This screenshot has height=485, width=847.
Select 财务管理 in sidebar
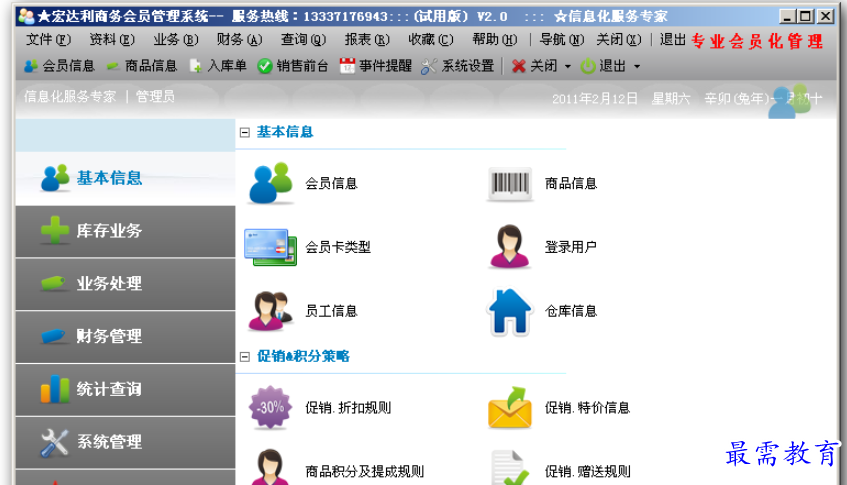point(125,337)
